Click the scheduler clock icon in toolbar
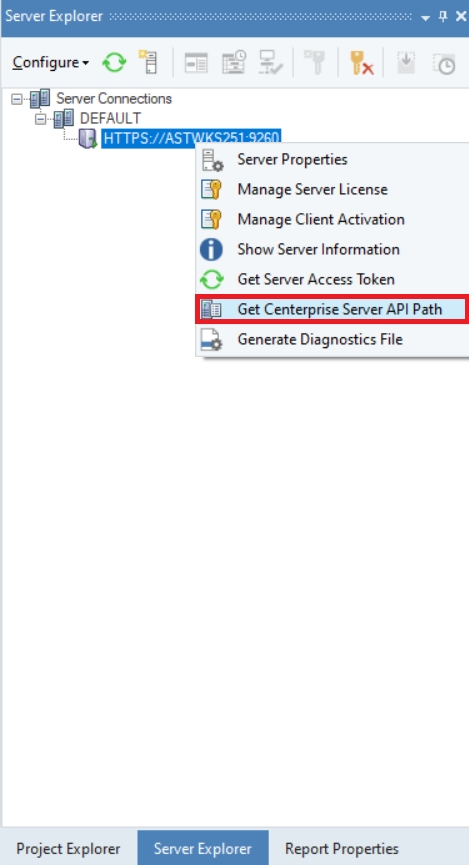The image size is (469, 865). click(x=444, y=63)
